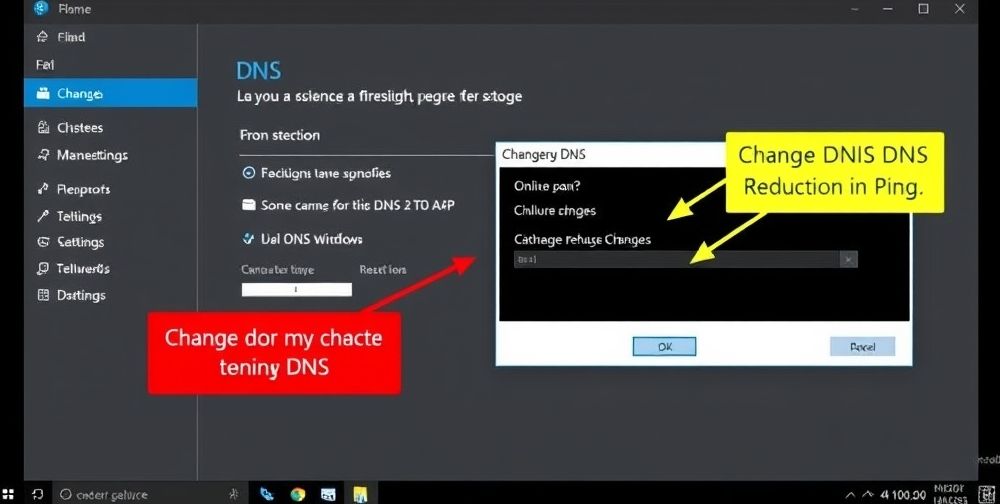Screen dimensions: 1000x504
Task: Open File Explorer from the taskbar
Action: click(360, 494)
